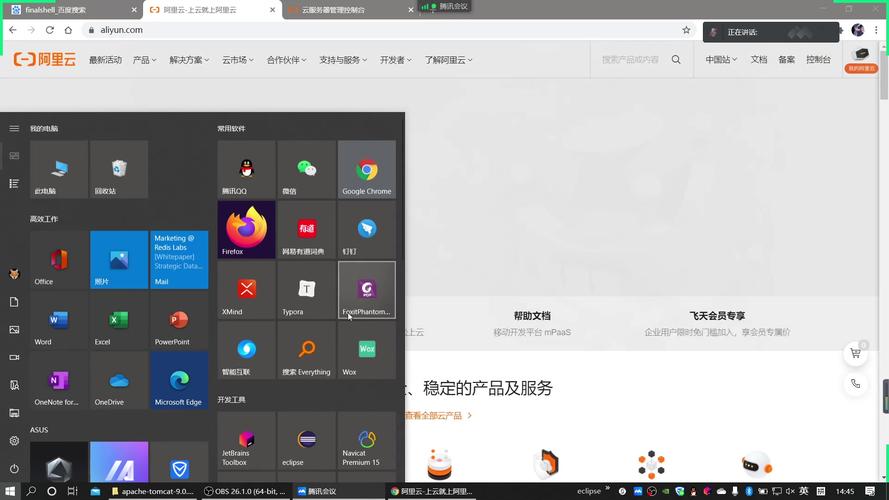Screen dimensions: 889x500
Task: Launch 搜索 Everything tile
Action: [x=307, y=350]
